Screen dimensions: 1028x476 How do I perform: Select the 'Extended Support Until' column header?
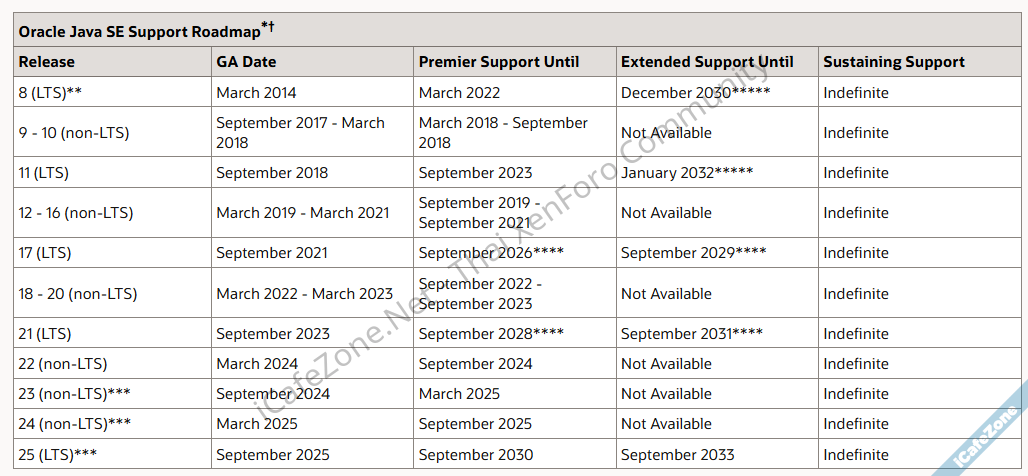[x=707, y=62]
